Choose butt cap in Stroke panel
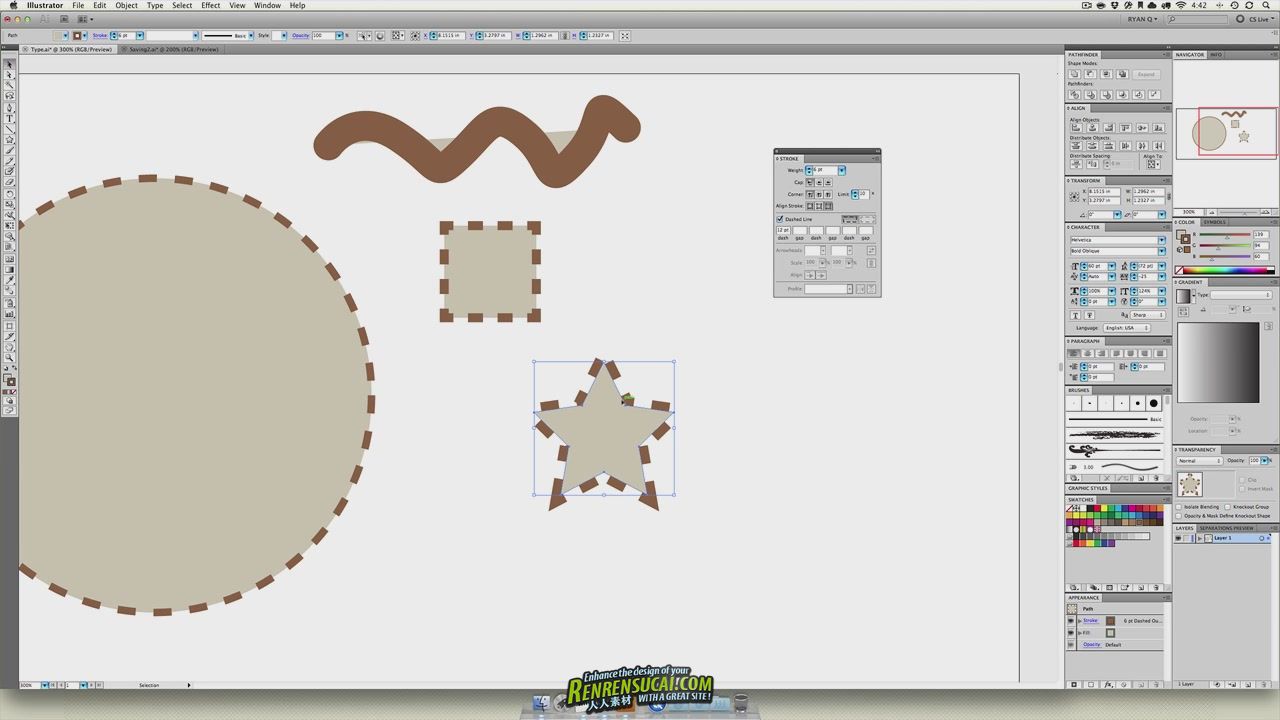This screenshot has width=1280, height=720. (810, 183)
